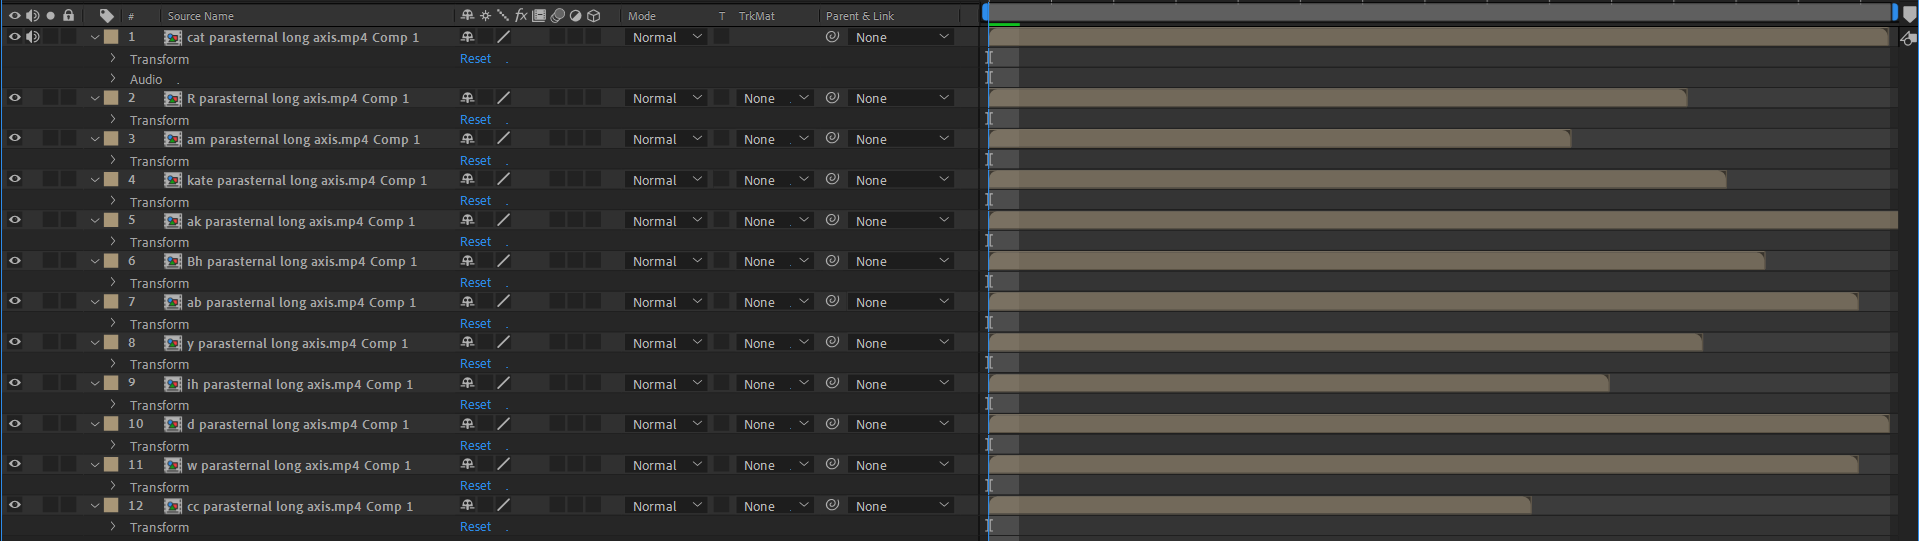The image size is (1919, 541).
Task: Click the Motion Blur switch column header
Action: coord(557,15)
